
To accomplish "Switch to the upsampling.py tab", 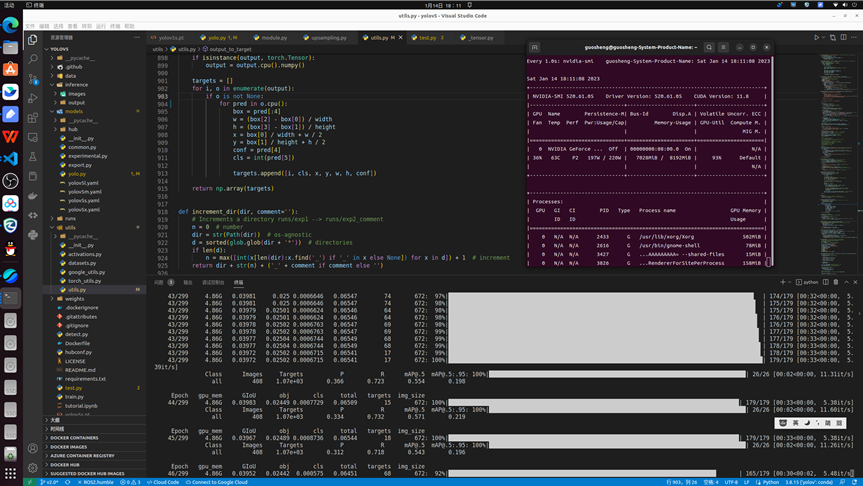I will (328, 38).
